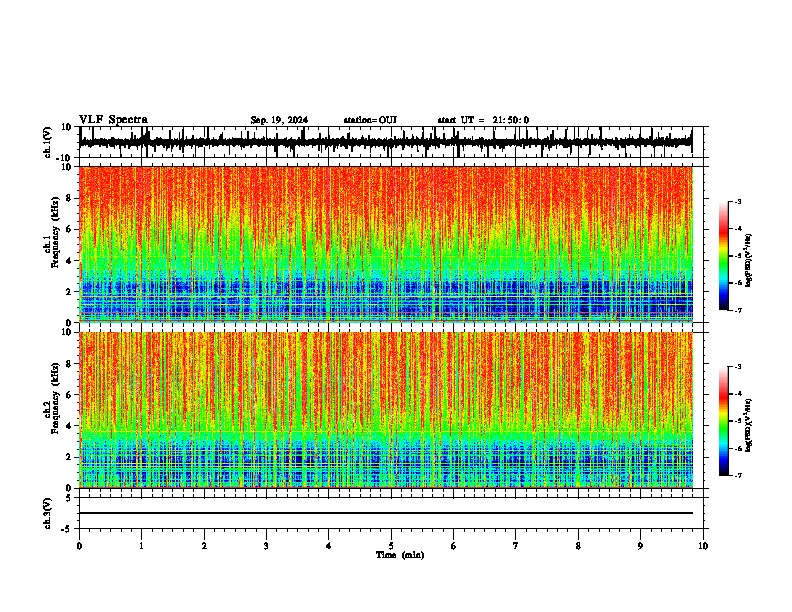Image resolution: width=792 pixels, height=612 pixels.
Task: Click the time axis tick label '0'
Action: point(79,546)
